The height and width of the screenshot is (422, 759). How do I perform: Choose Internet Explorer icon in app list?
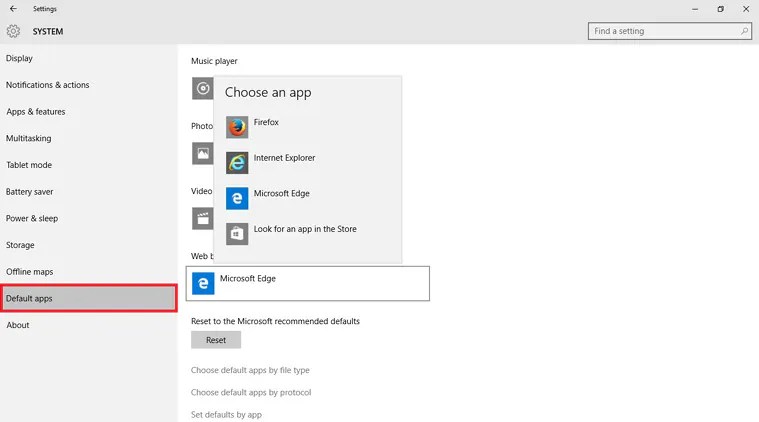(x=237, y=163)
